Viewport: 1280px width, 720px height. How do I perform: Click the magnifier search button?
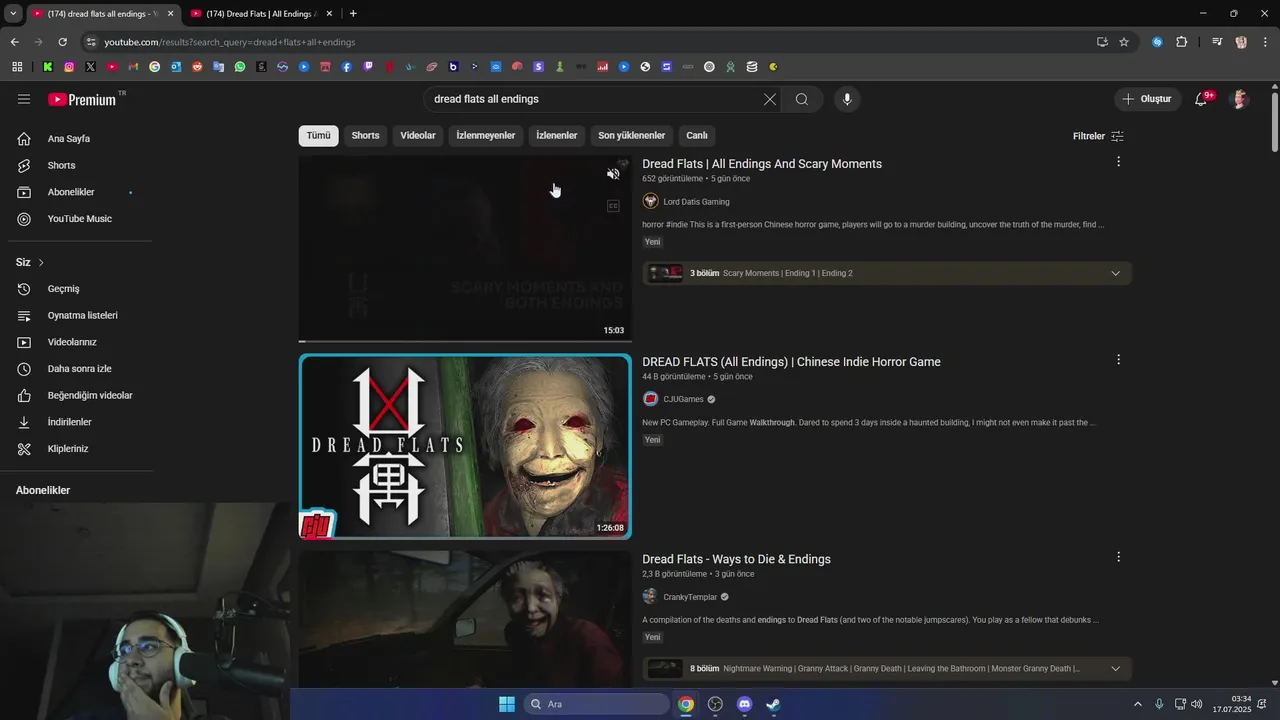tap(802, 99)
